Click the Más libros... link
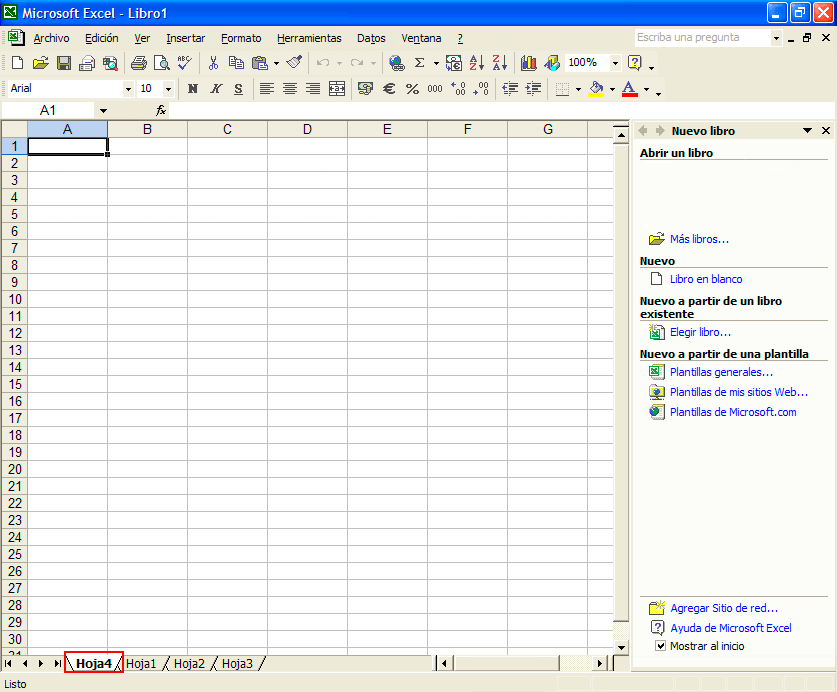 [699, 239]
